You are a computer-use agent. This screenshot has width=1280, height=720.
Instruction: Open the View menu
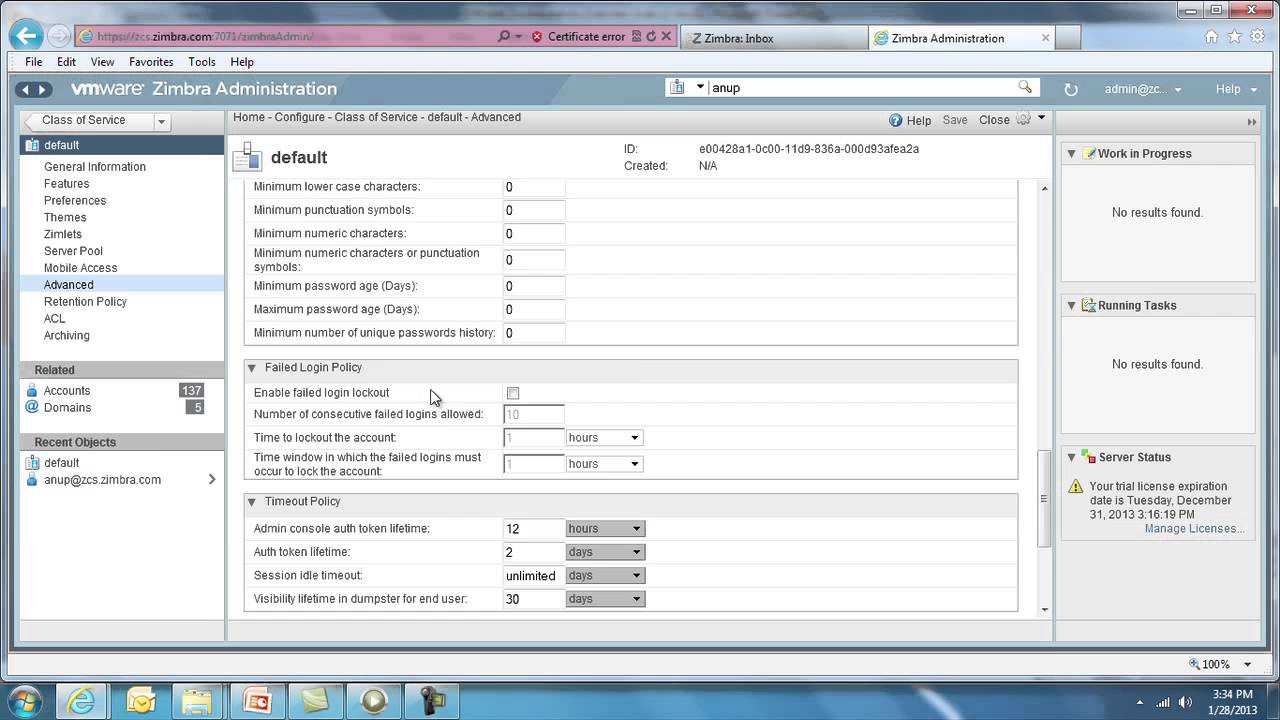tap(102, 62)
